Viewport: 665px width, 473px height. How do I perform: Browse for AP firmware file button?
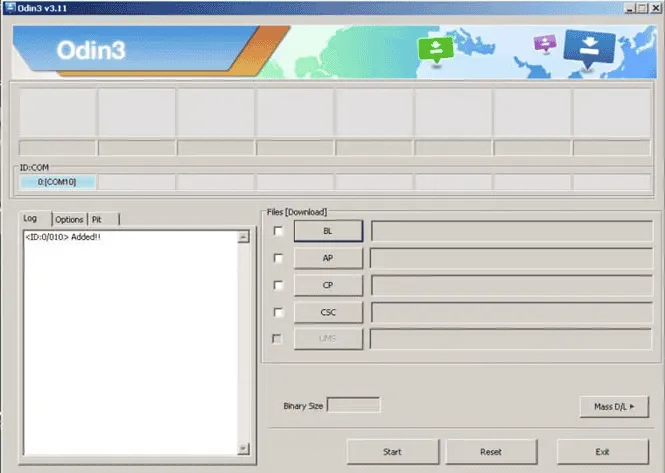click(328, 258)
